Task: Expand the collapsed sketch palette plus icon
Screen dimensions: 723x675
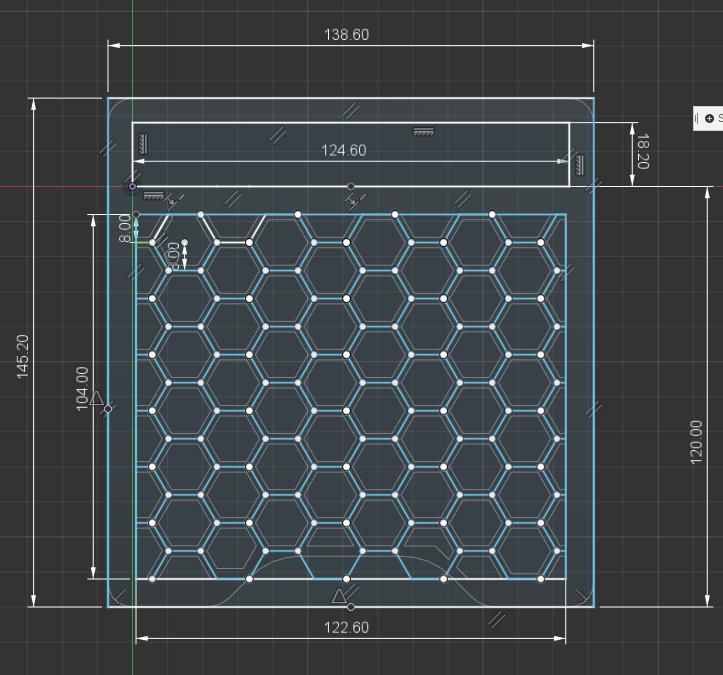Action: (709, 118)
